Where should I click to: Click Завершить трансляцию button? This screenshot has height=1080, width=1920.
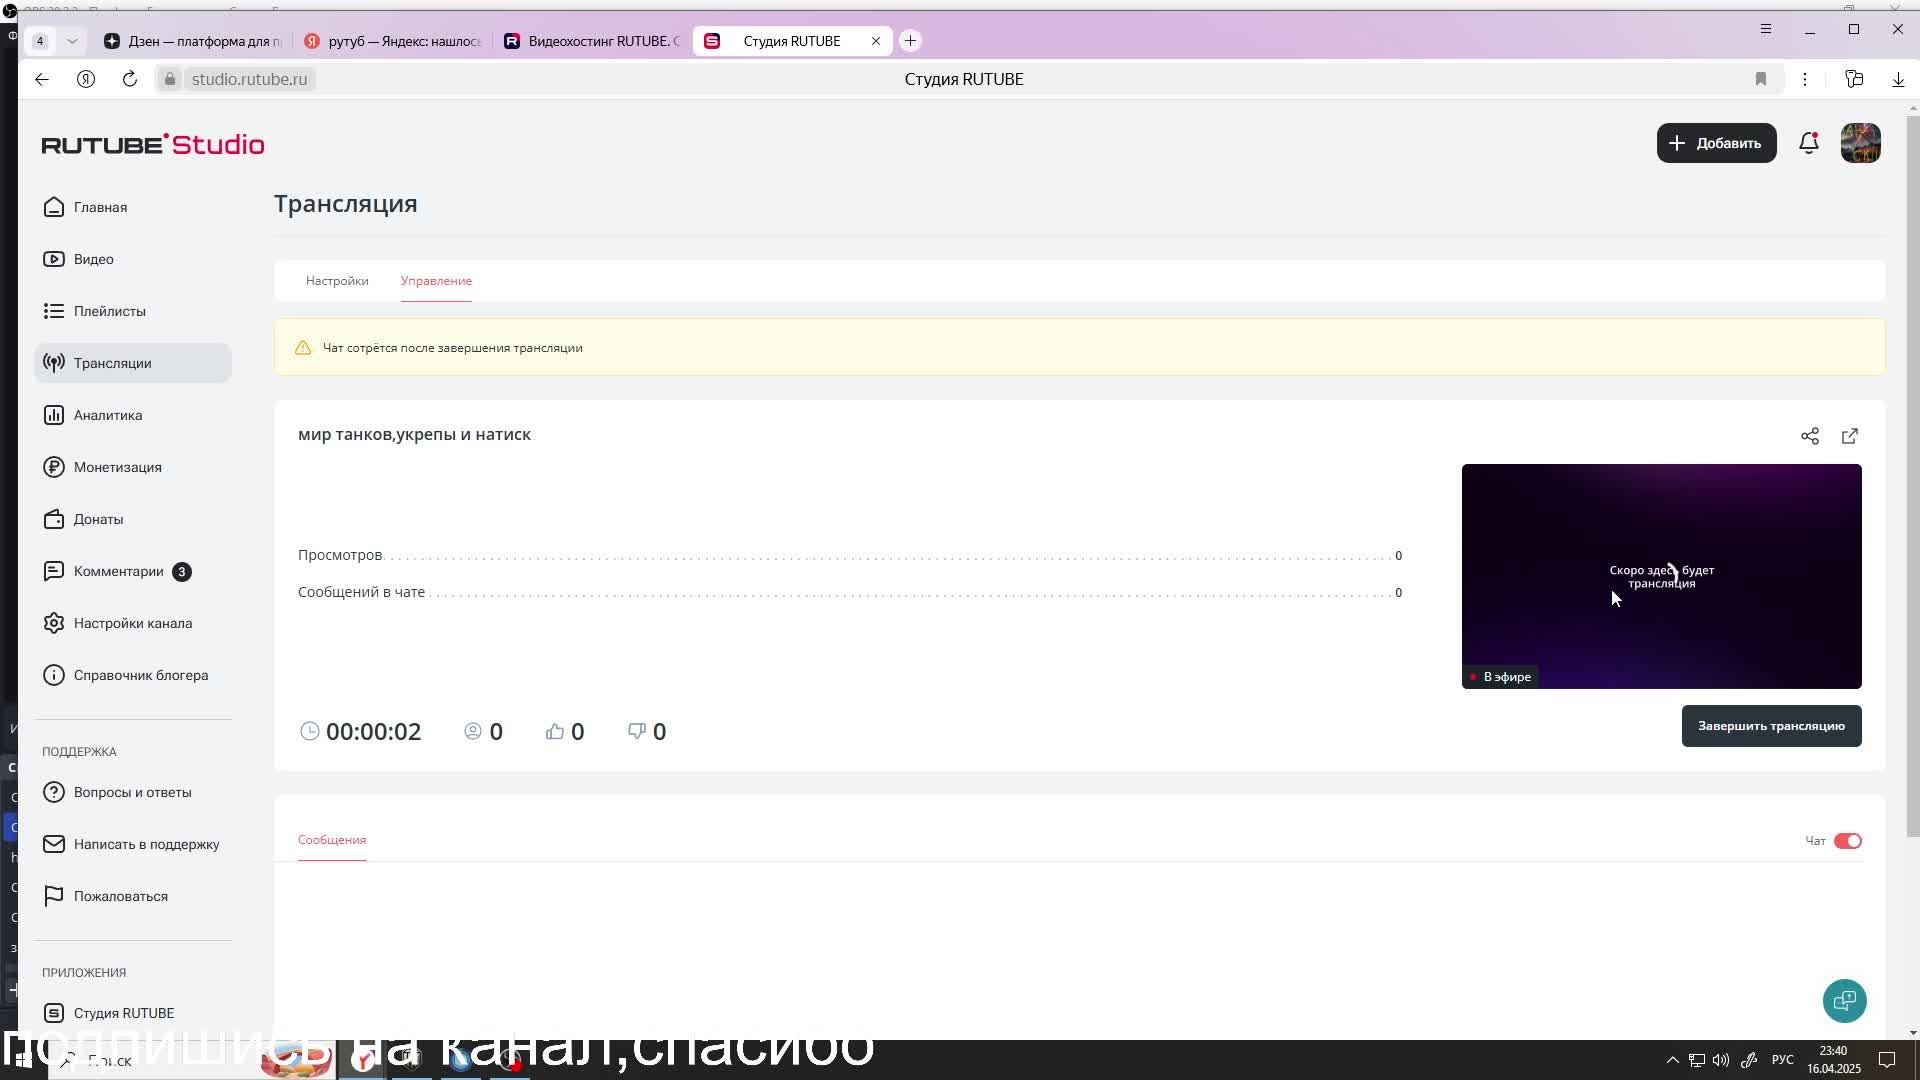coord(1771,726)
